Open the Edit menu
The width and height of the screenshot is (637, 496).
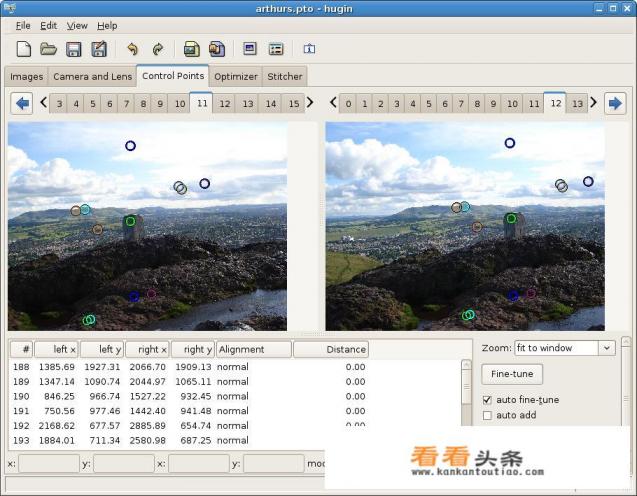click(x=48, y=25)
